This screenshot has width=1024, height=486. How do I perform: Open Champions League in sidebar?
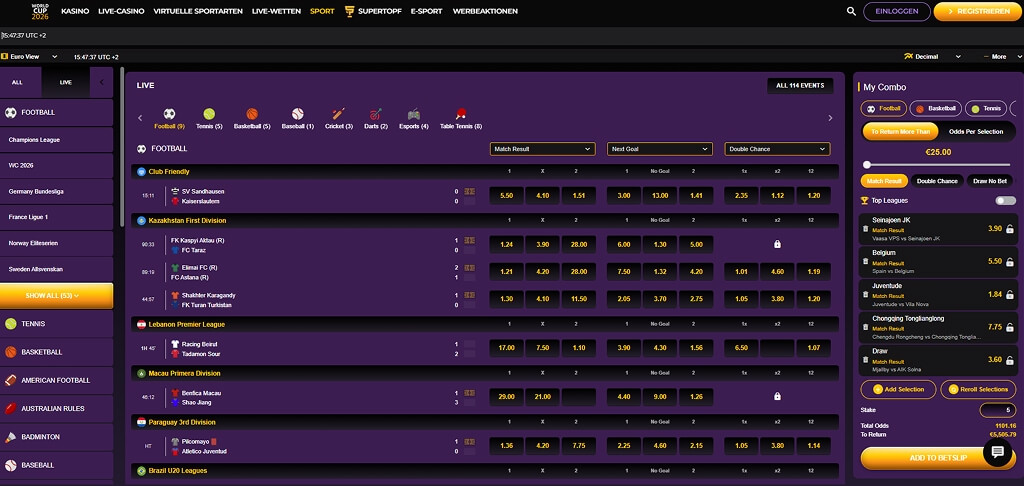tap(56, 140)
